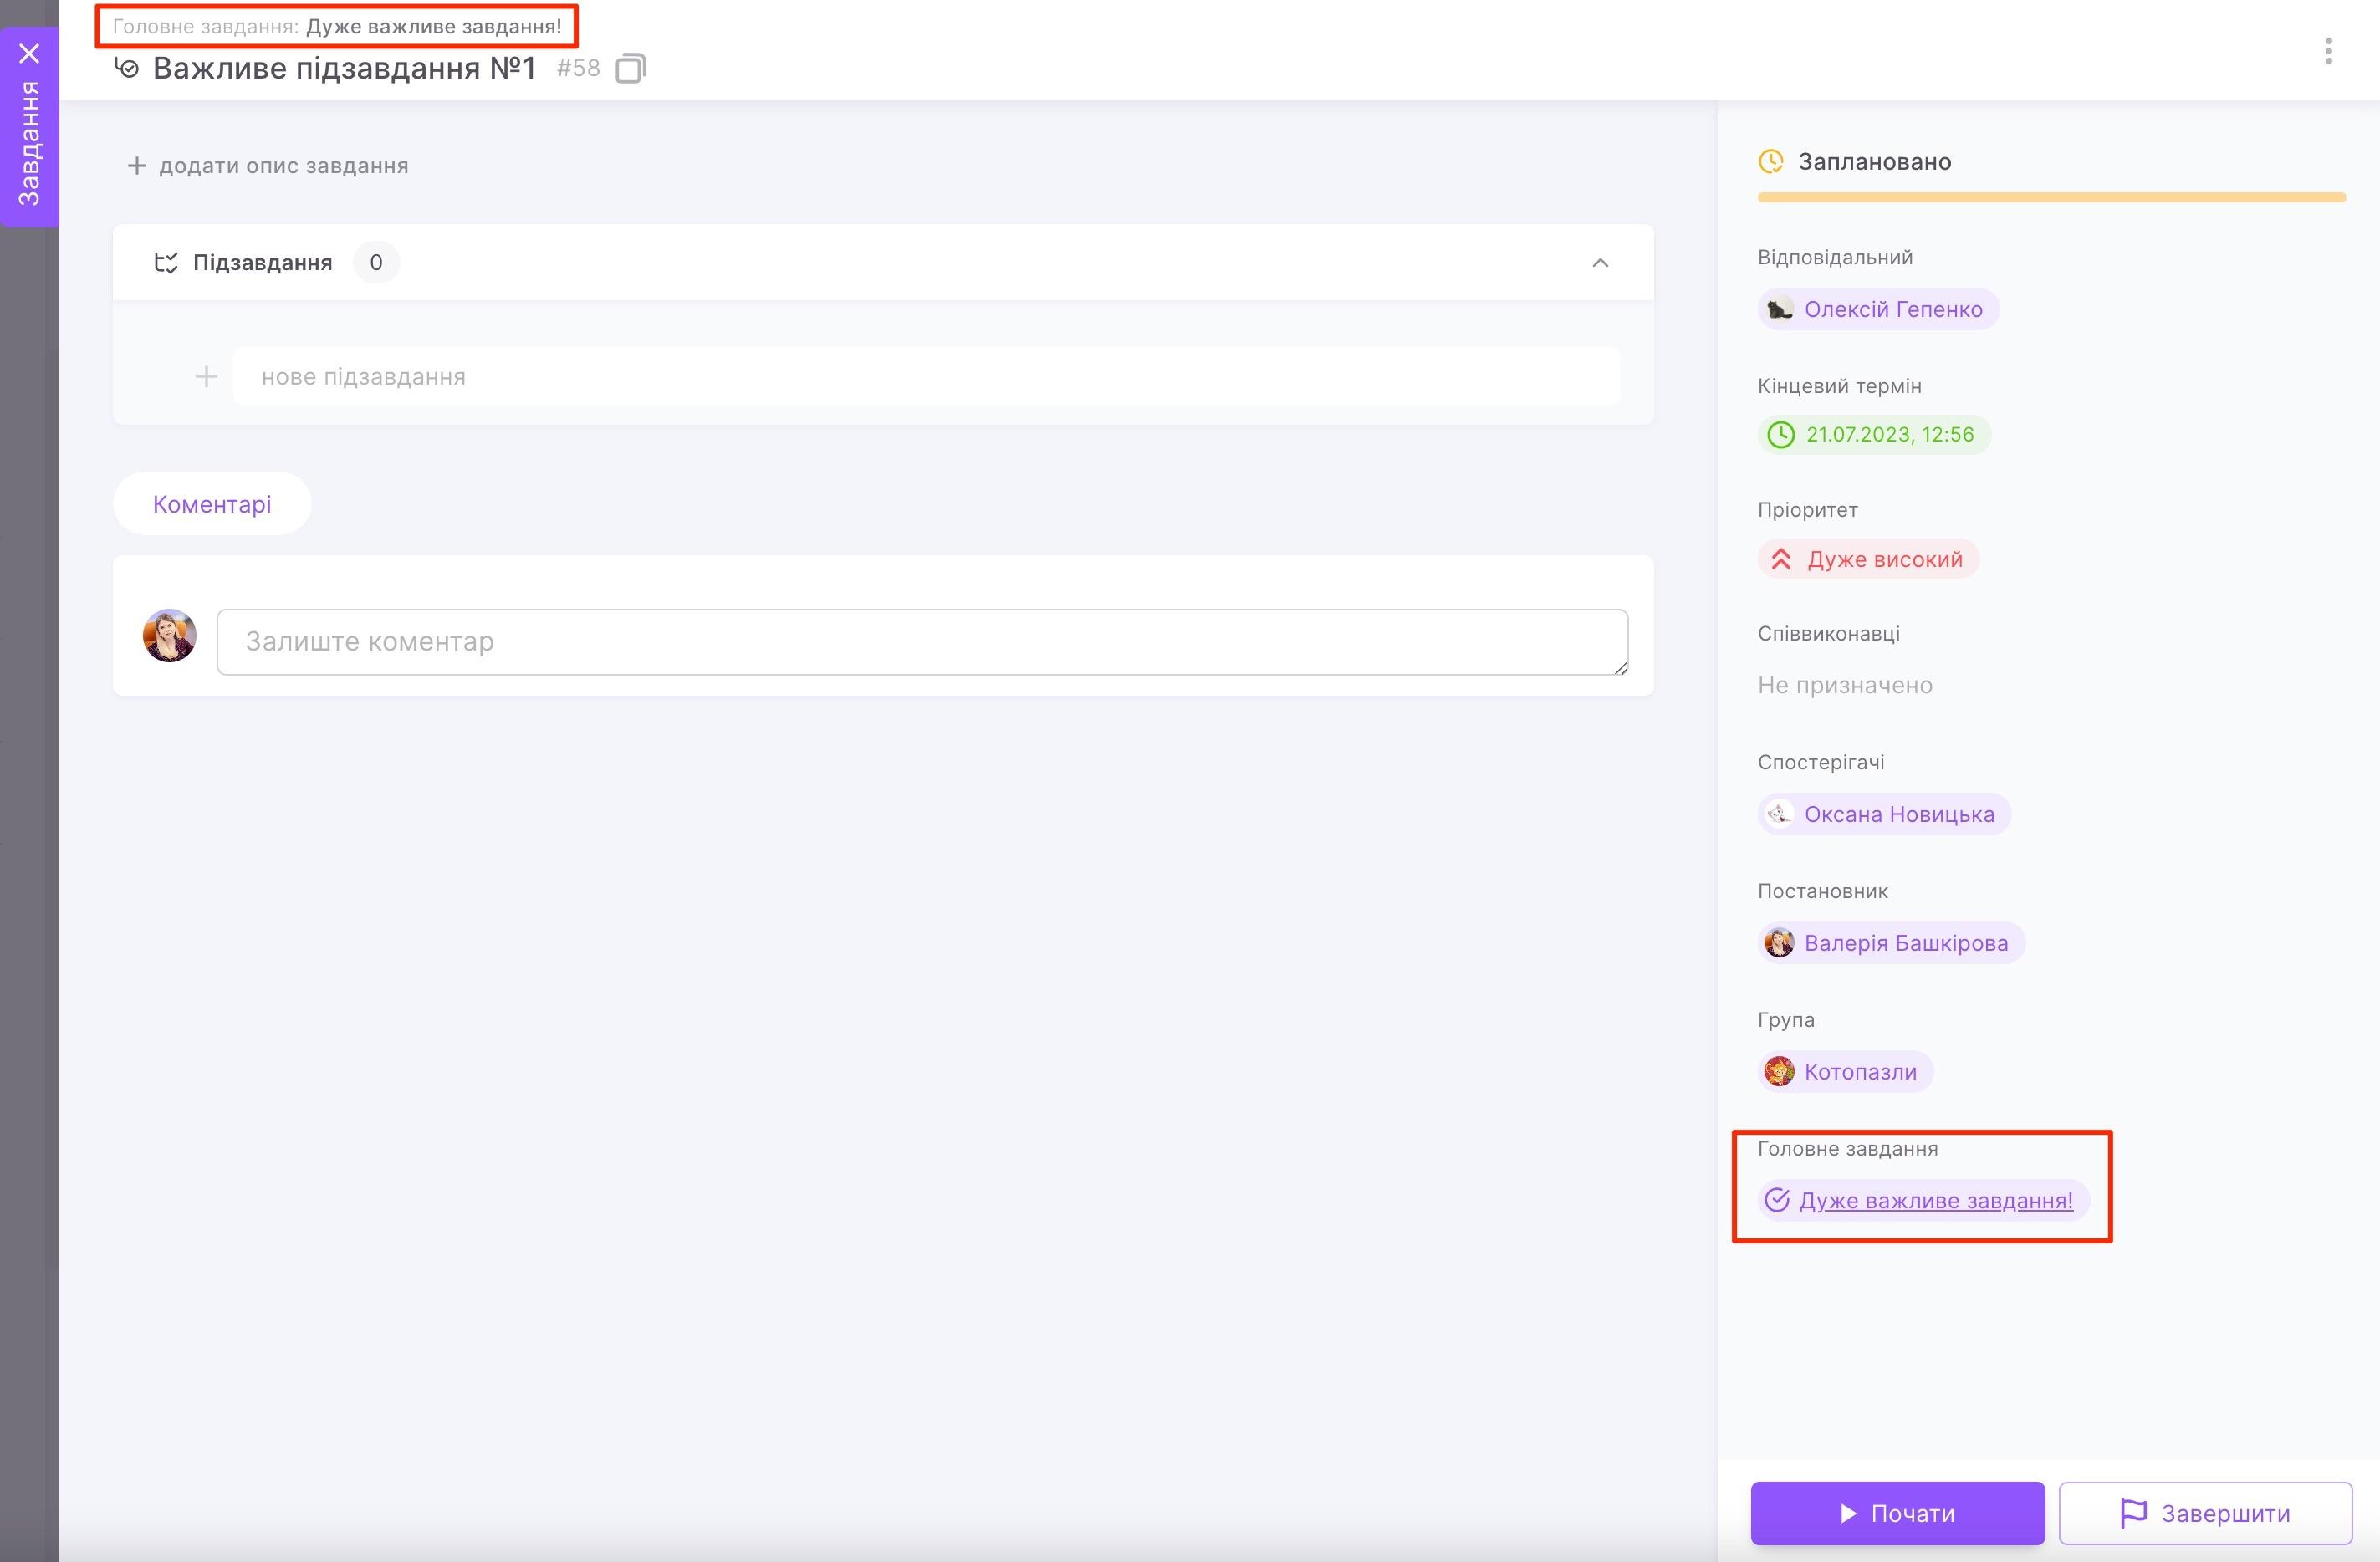Click the нове підзавдання input field
The height and width of the screenshot is (1562, 2380).
pyautogui.click(x=925, y=377)
